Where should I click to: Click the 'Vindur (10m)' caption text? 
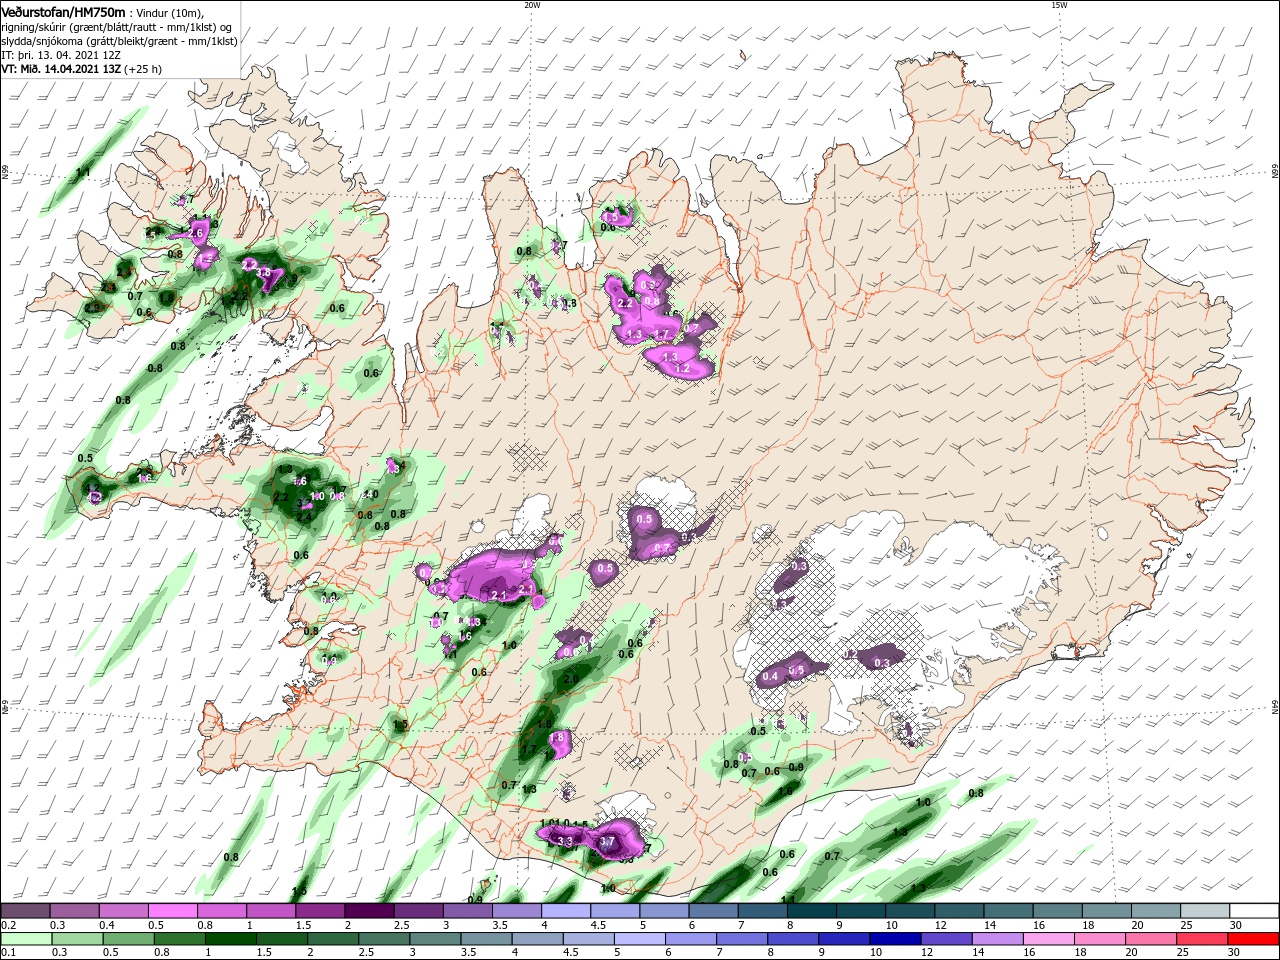click(x=171, y=12)
